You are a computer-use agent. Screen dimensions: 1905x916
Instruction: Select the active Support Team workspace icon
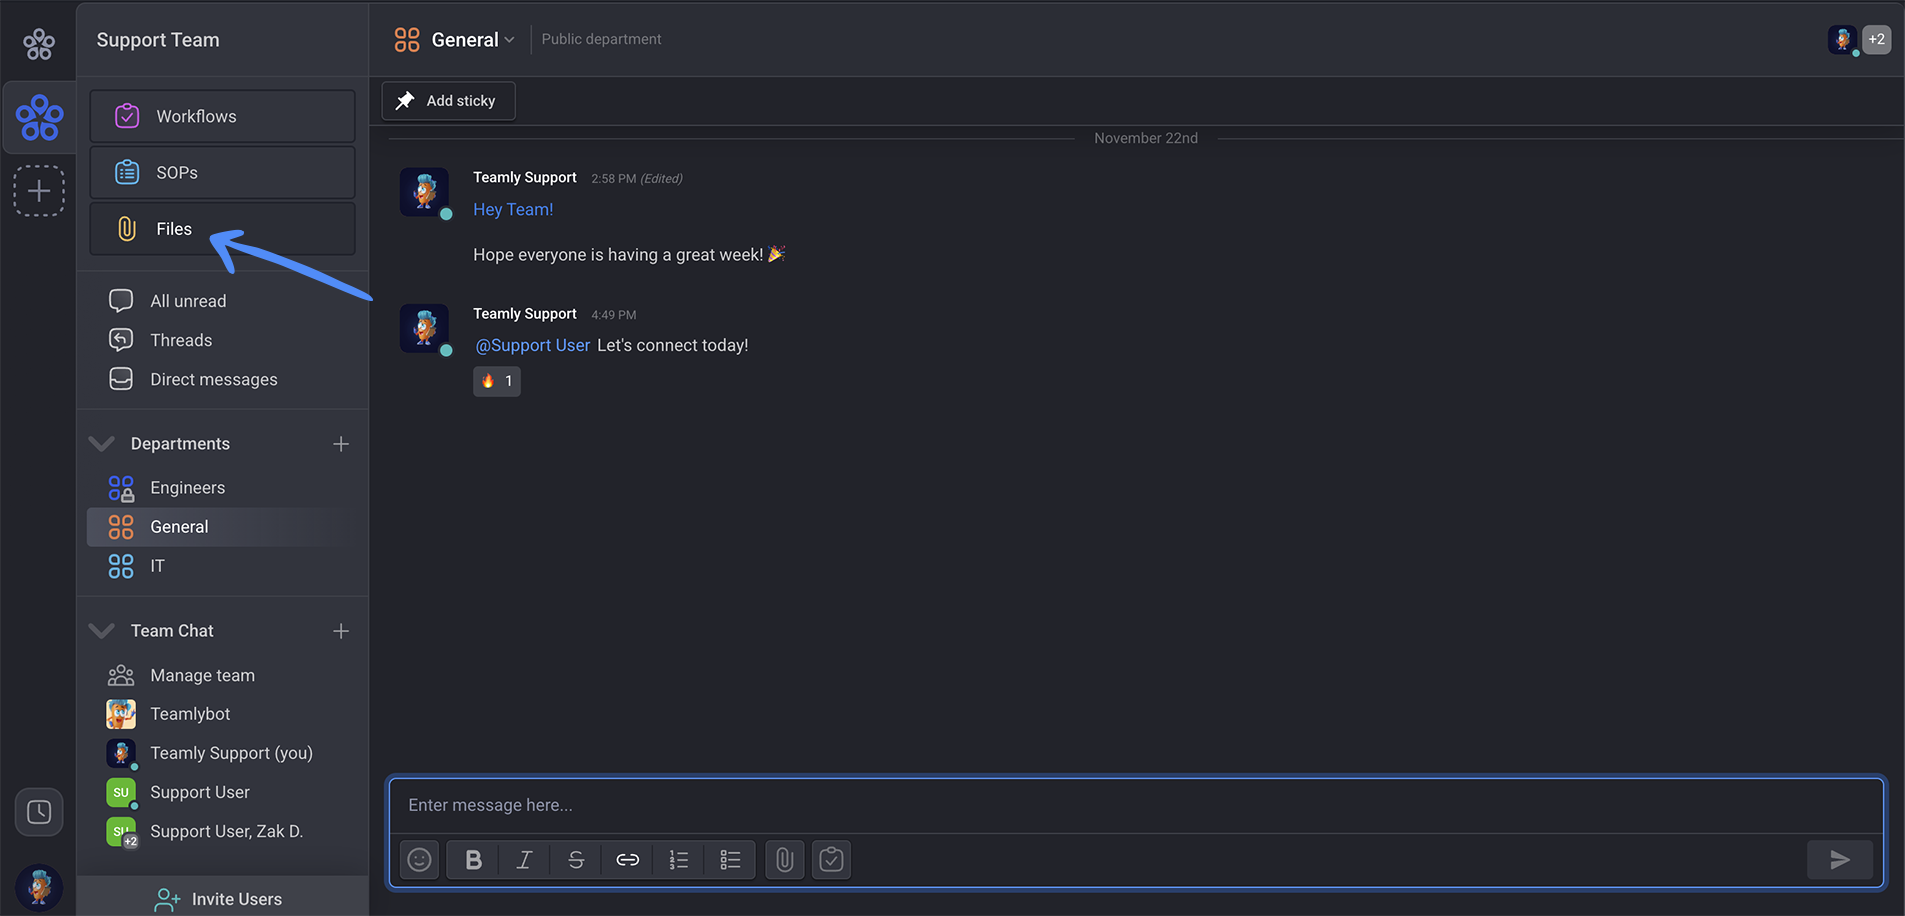point(39,117)
